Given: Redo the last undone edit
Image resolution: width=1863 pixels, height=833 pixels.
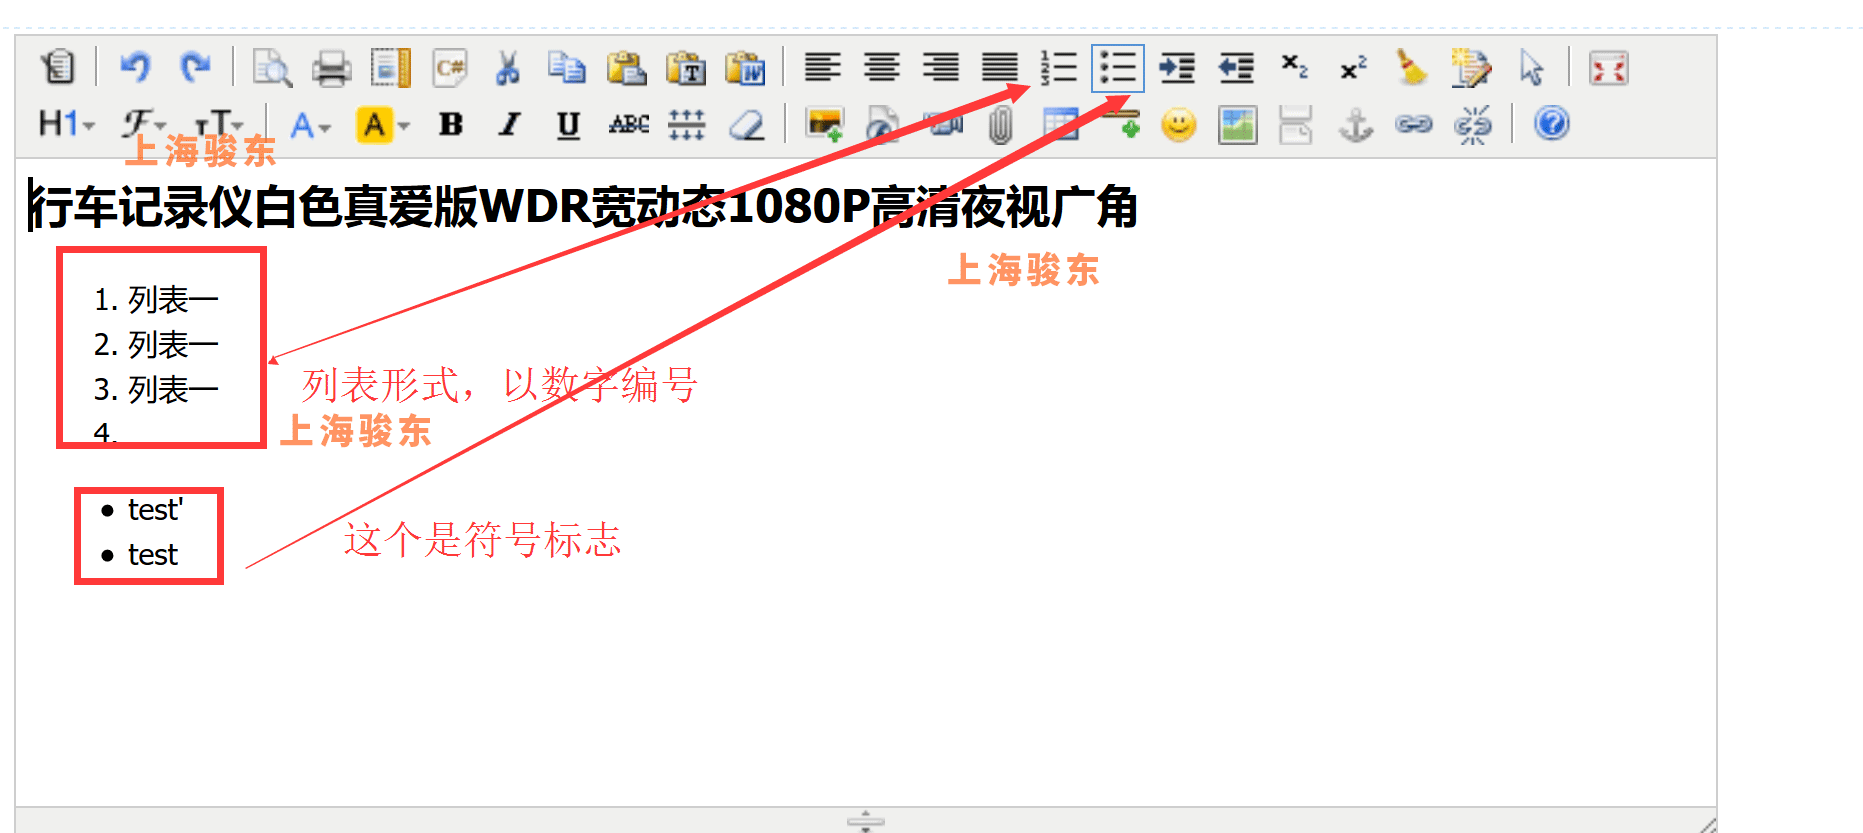Looking at the screenshot, I should (195, 67).
